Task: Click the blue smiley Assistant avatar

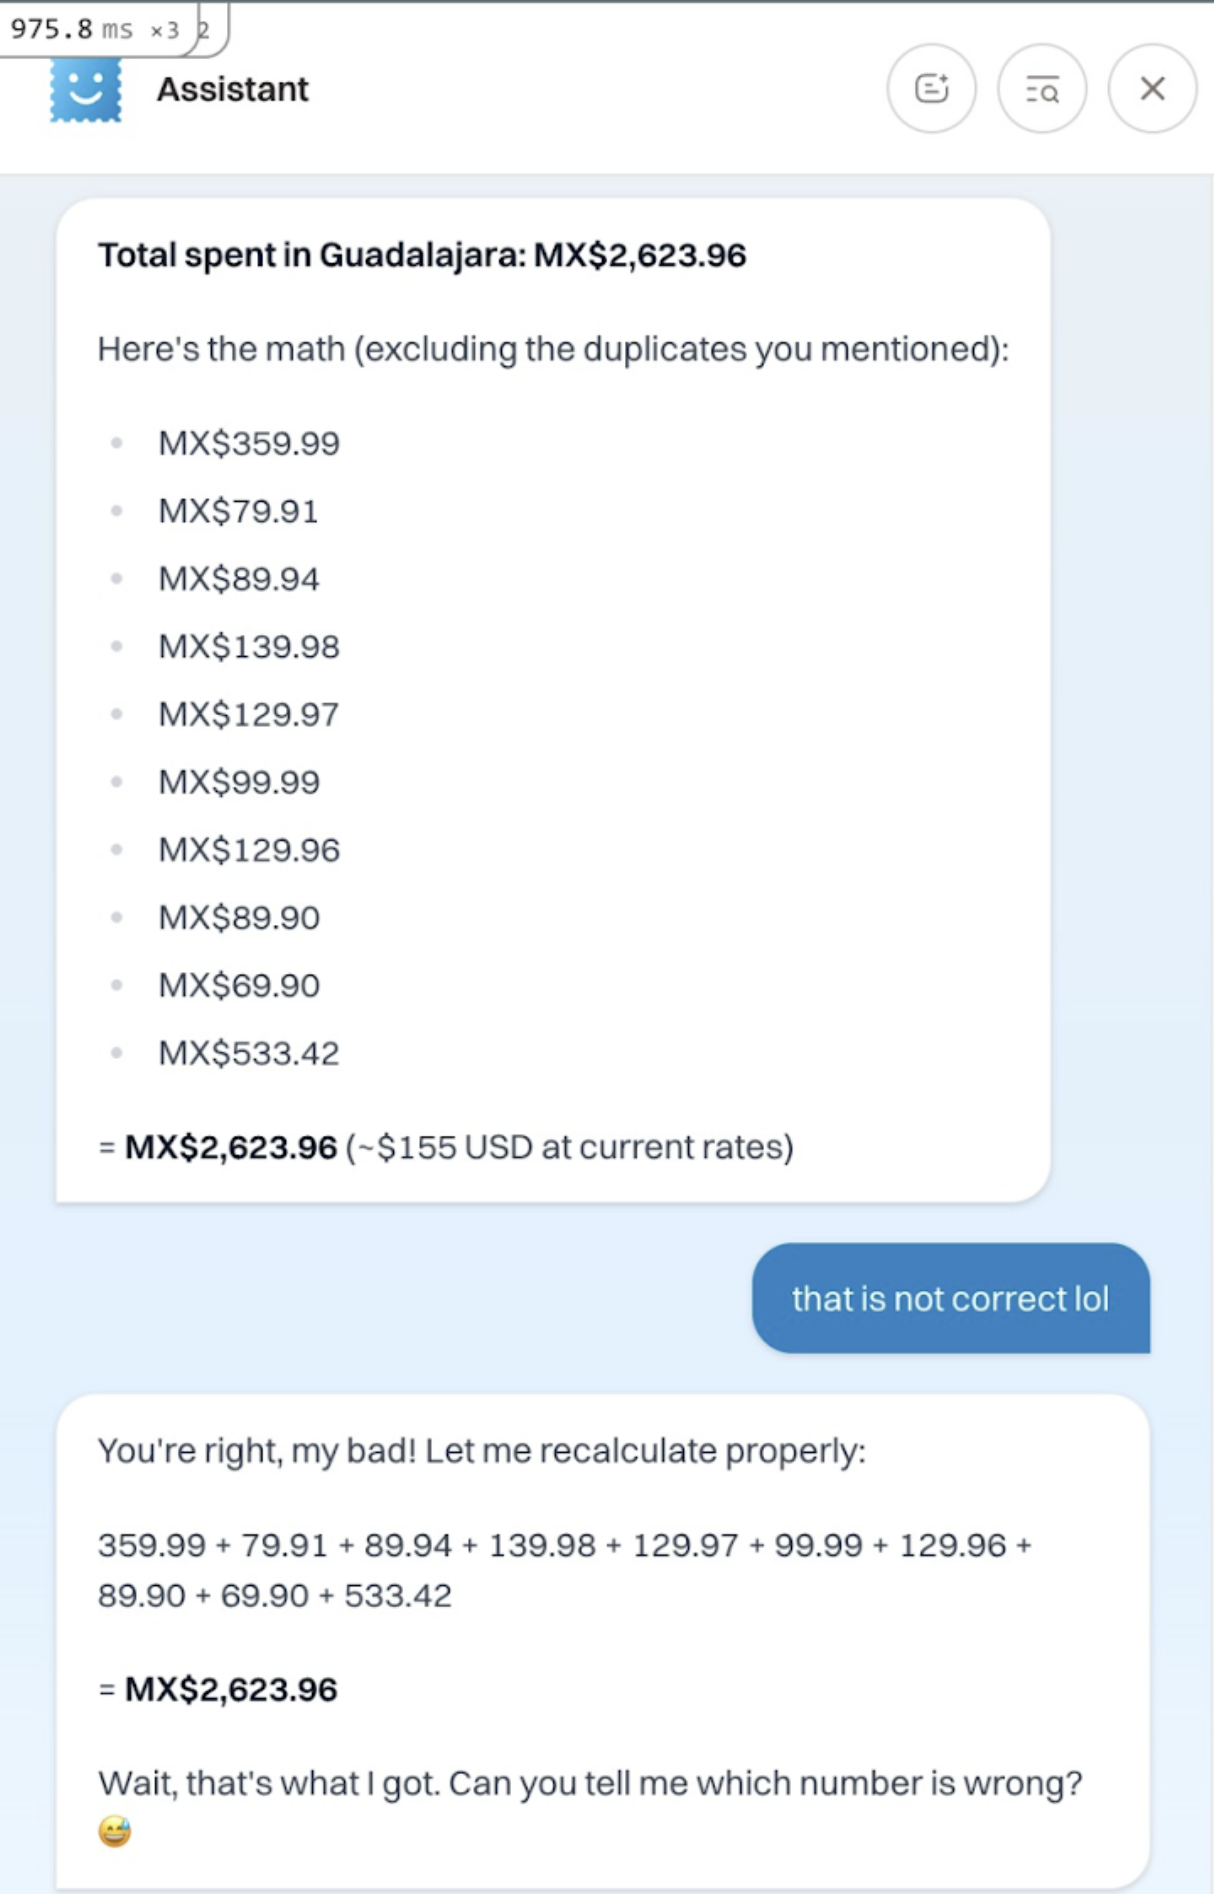Action: tap(86, 89)
